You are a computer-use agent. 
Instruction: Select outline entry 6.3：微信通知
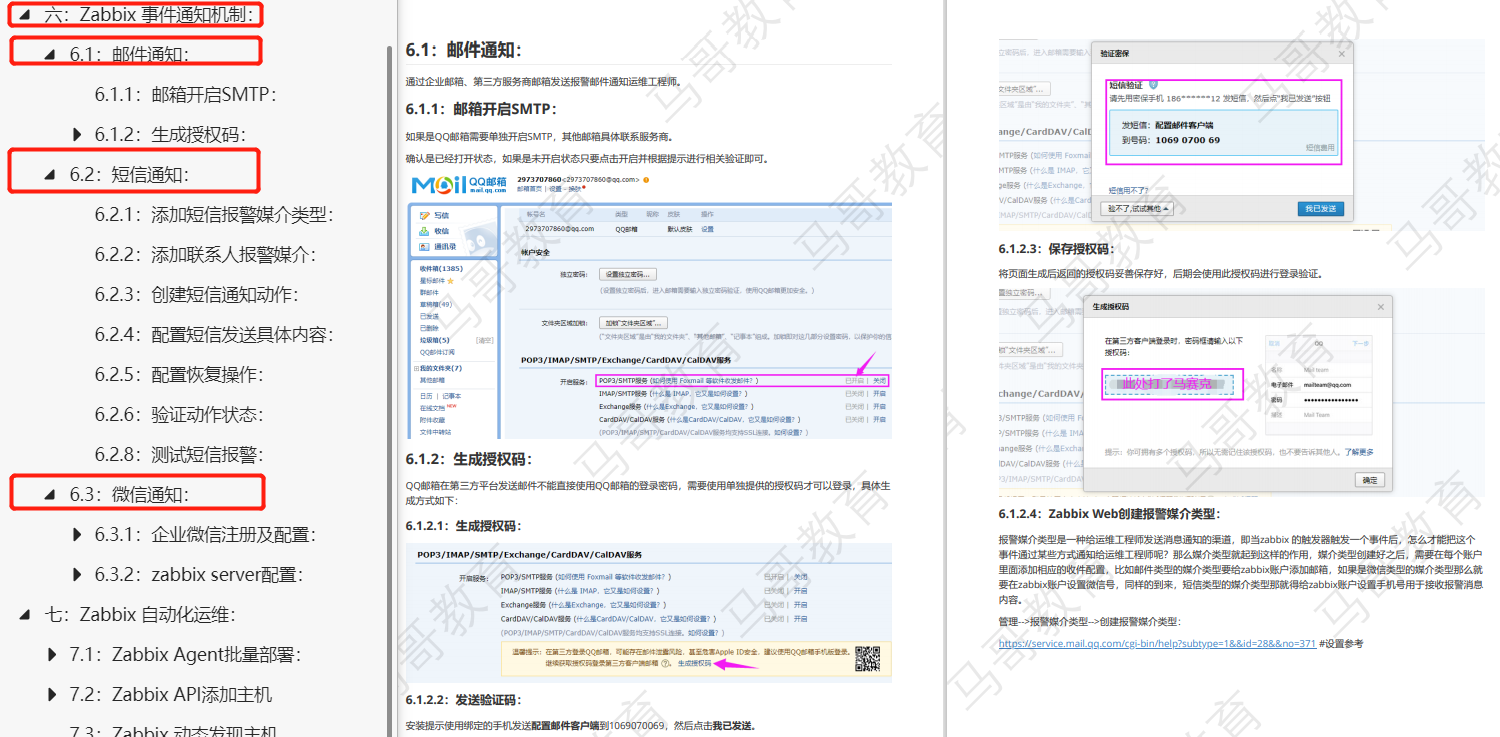(x=129, y=494)
